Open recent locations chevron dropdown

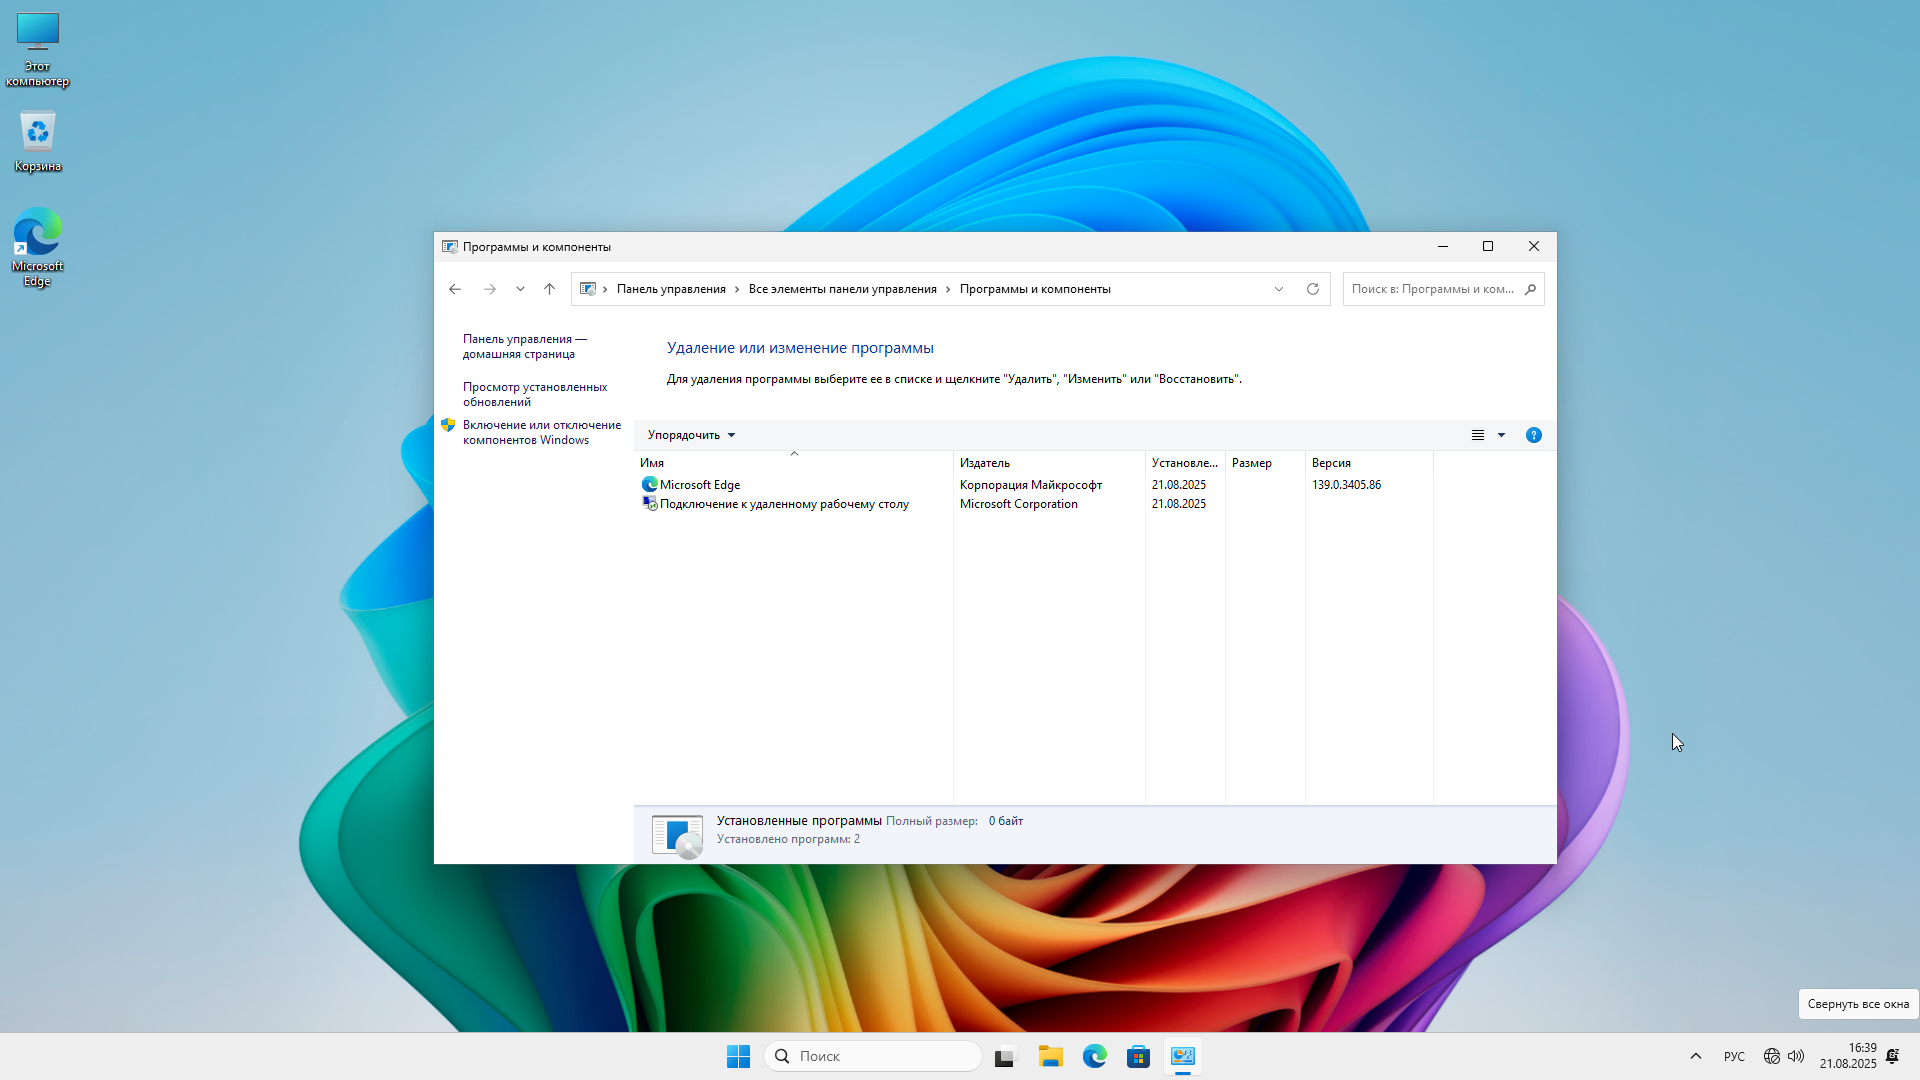click(520, 289)
